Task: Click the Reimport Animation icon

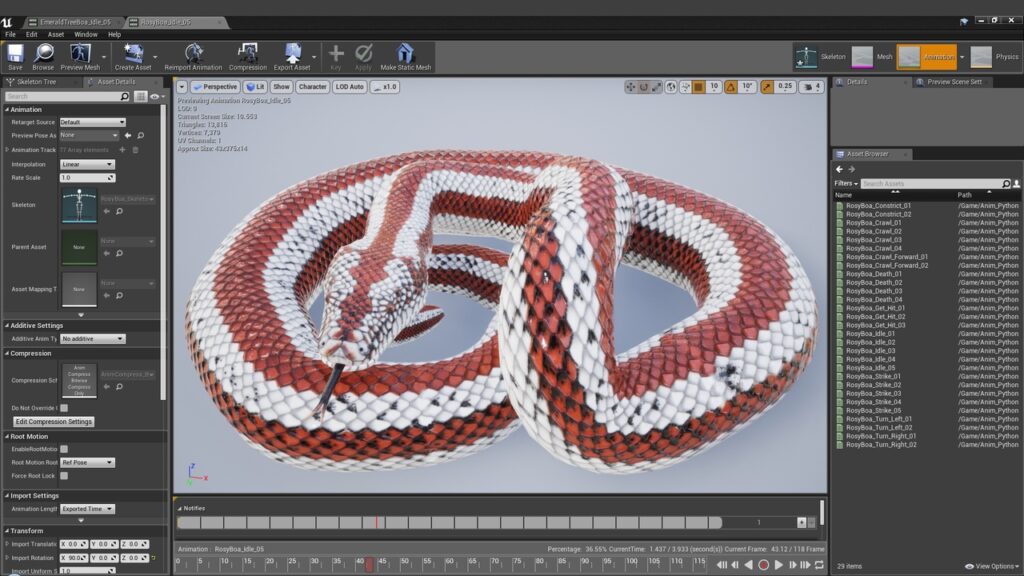Action: (x=193, y=55)
